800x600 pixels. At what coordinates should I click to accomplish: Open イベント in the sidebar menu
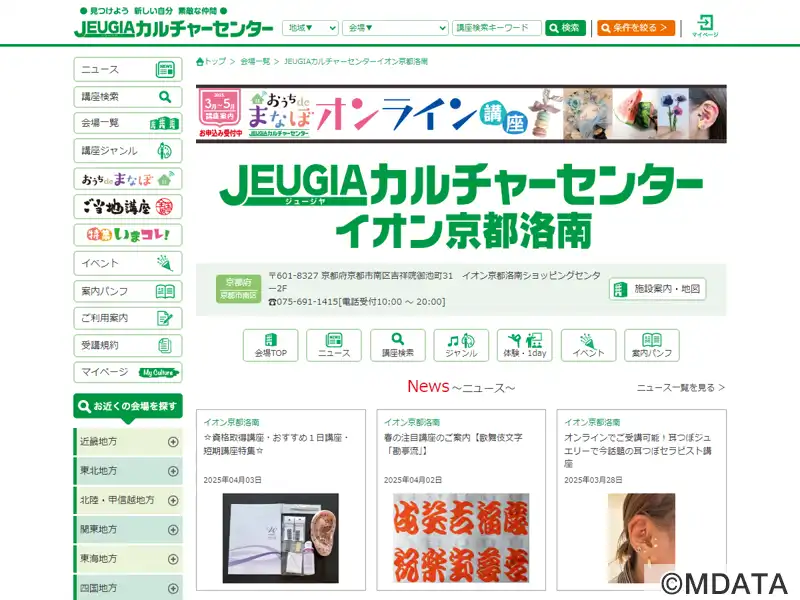pyautogui.click(x=128, y=263)
